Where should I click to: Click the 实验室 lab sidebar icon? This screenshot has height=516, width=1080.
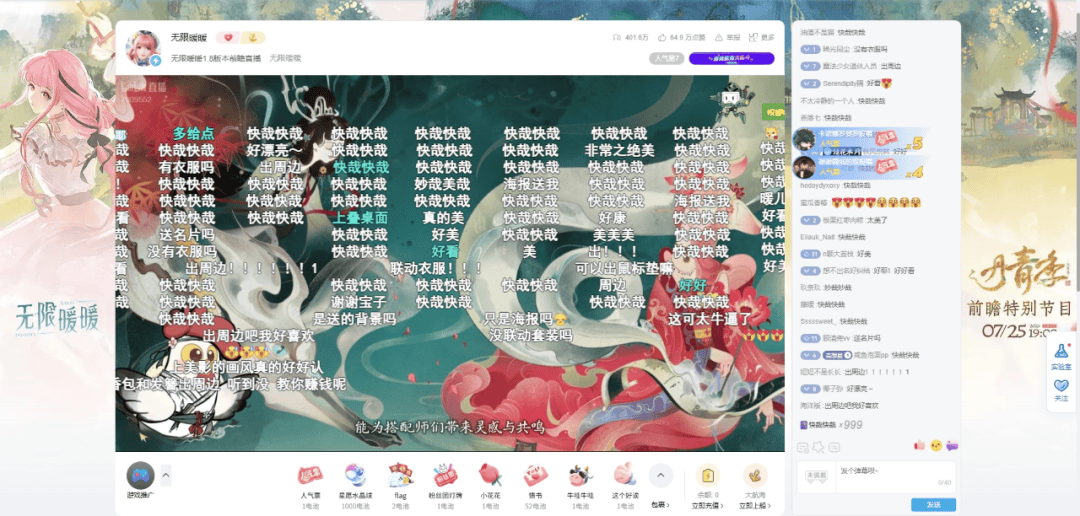1061,357
